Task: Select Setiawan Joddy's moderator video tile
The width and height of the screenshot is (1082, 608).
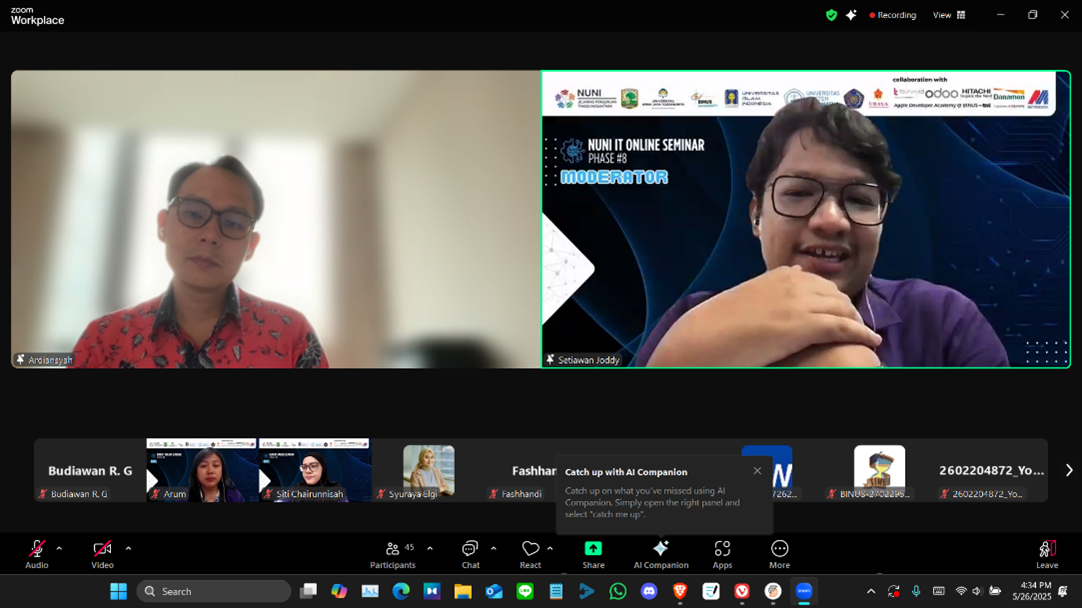Action: [x=806, y=219]
